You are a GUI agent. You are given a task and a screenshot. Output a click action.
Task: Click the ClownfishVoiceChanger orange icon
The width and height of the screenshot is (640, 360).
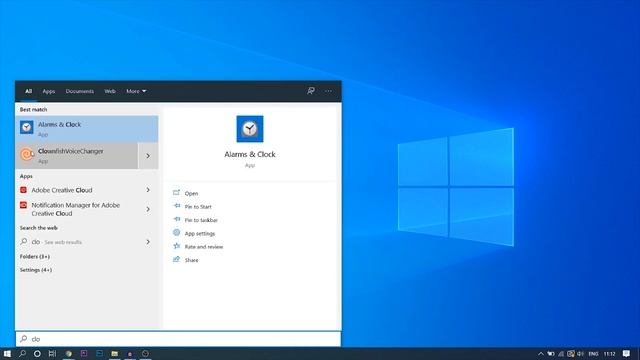[27, 154]
